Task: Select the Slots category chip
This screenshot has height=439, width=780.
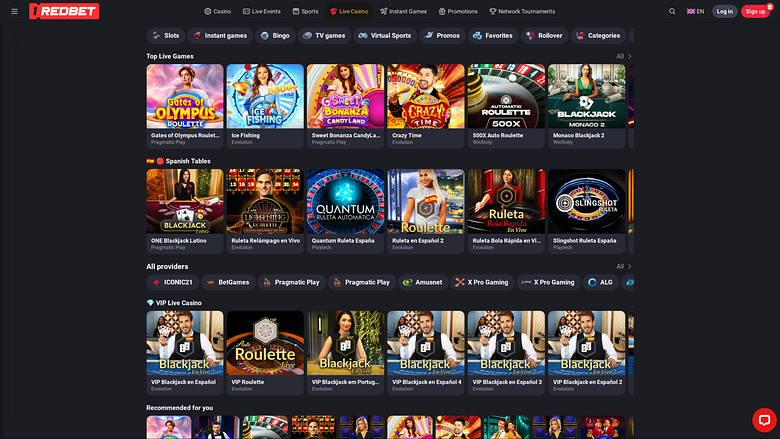Action: (166, 36)
